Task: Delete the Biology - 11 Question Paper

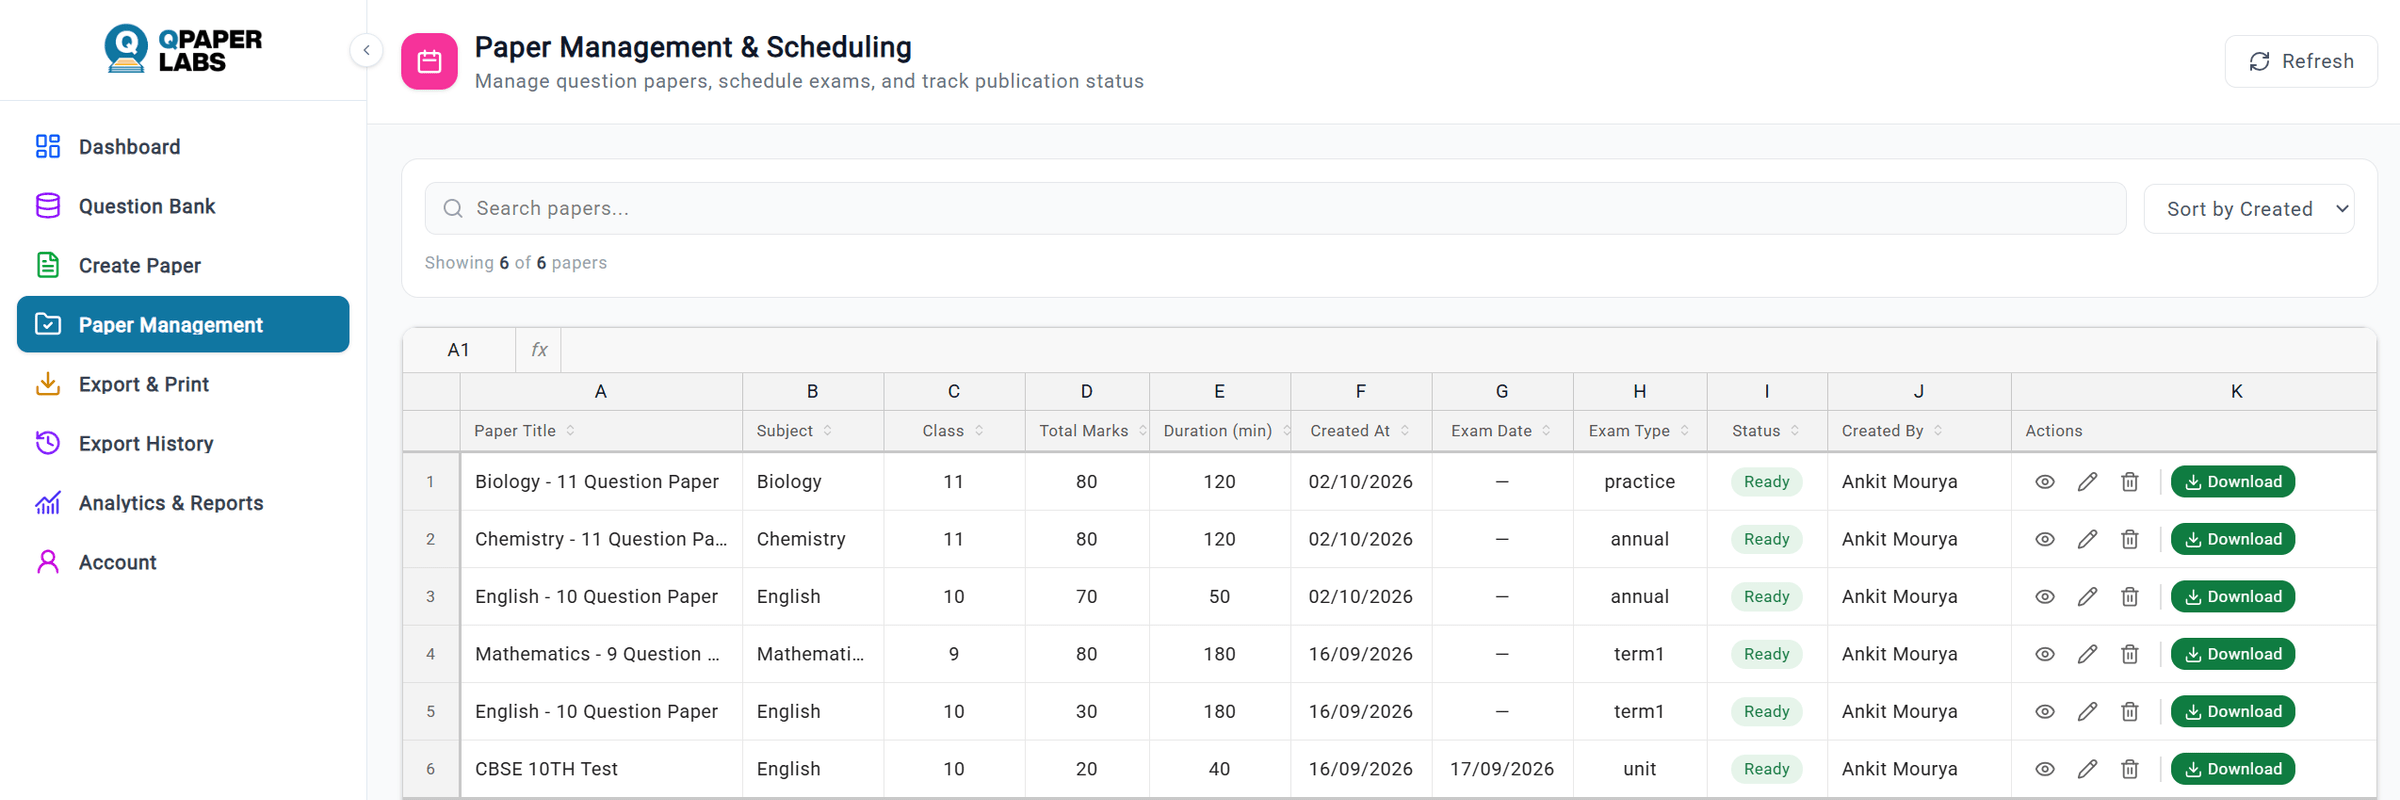Action: pyautogui.click(x=2130, y=482)
